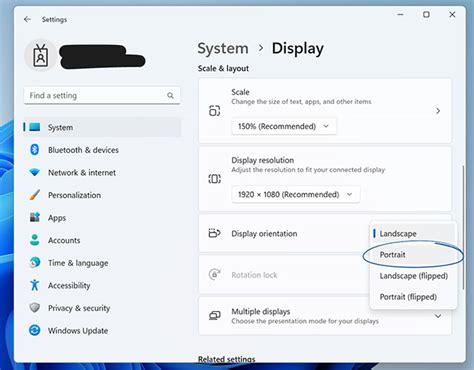Select Apps in the sidebar
This screenshot has width=474, height=370.
(102, 217)
